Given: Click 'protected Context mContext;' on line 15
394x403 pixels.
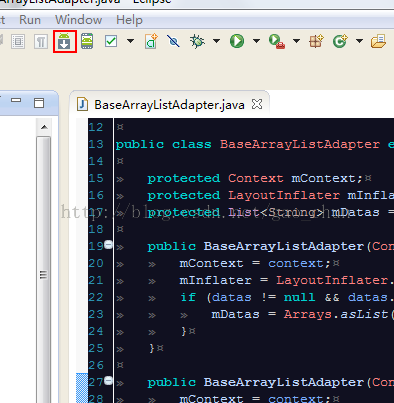Looking at the screenshot, I should coord(255,178).
